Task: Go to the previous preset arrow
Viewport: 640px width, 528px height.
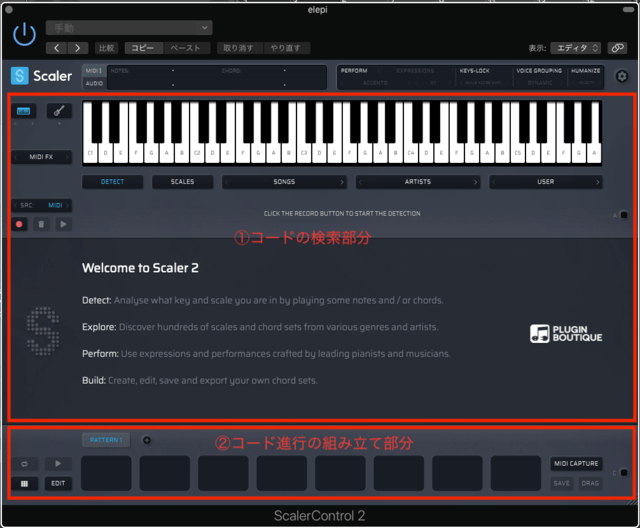Action: 57,48
